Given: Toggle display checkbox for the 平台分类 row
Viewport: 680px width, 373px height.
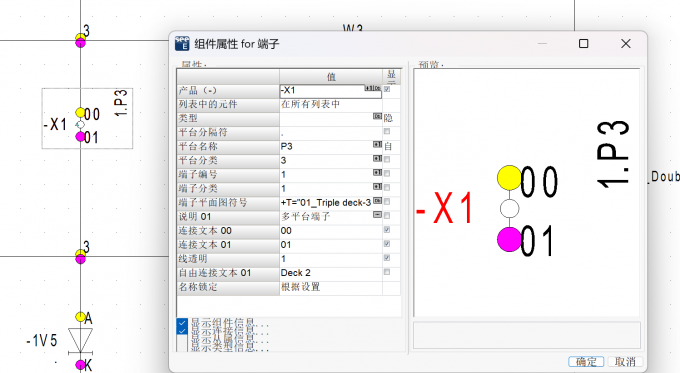Looking at the screenshot, I should (x=387, y=159).
